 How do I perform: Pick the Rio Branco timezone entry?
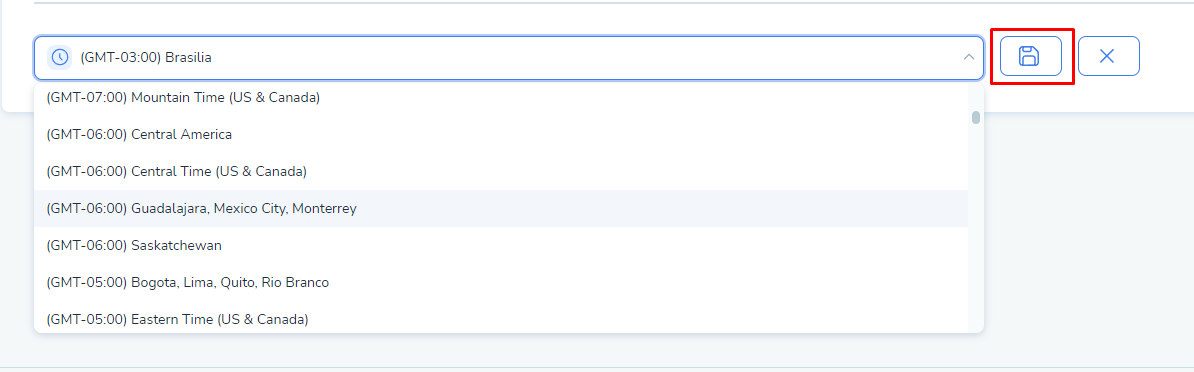click(501, 283)
